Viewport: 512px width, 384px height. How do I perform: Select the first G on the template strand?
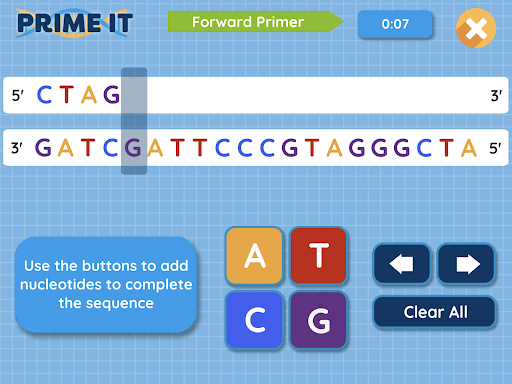coord(43,147)
